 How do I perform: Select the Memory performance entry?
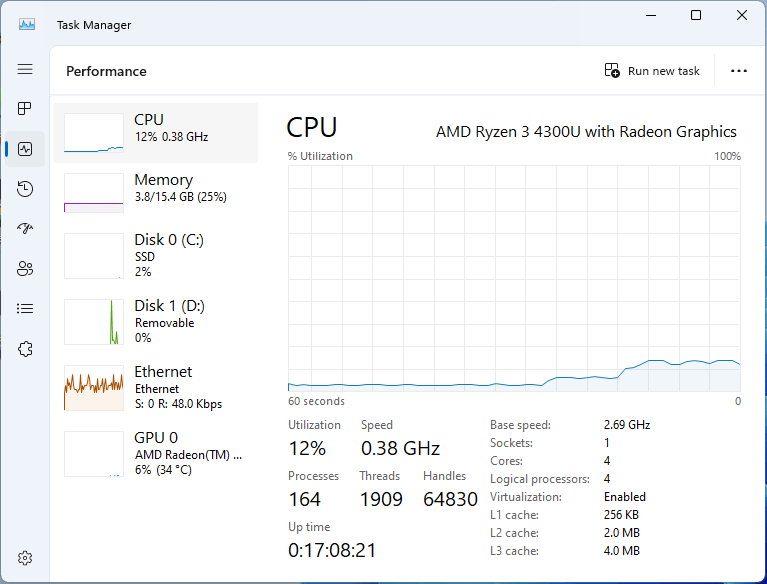155,192
